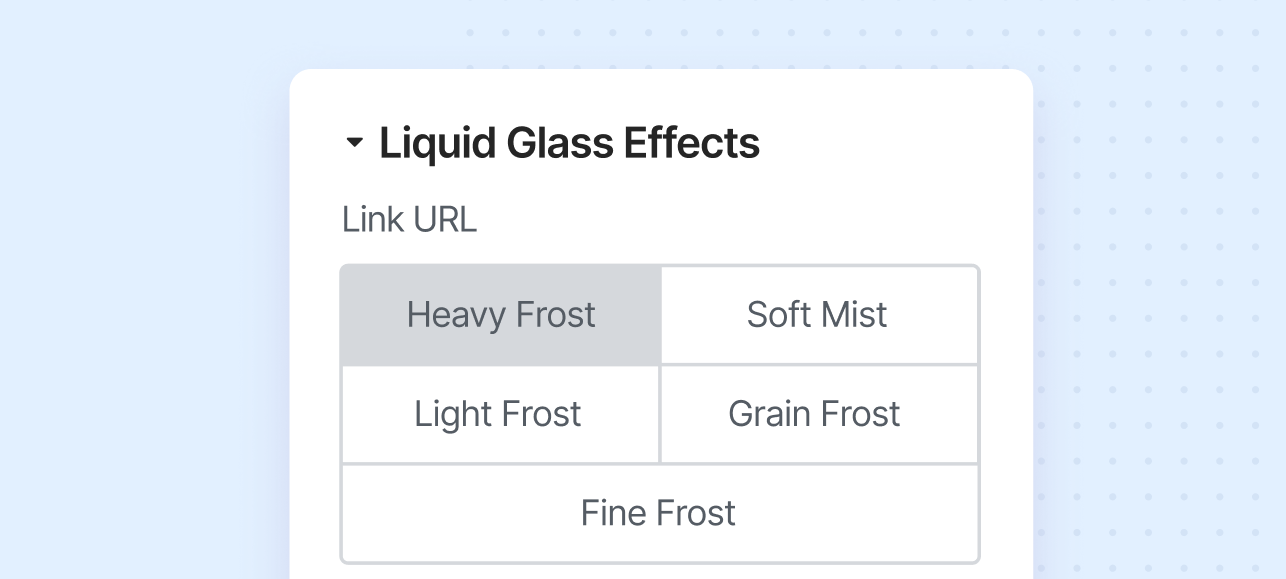1286x579 pixels.
Task: Click the Link URL label
Action: (x=409, y=220)
